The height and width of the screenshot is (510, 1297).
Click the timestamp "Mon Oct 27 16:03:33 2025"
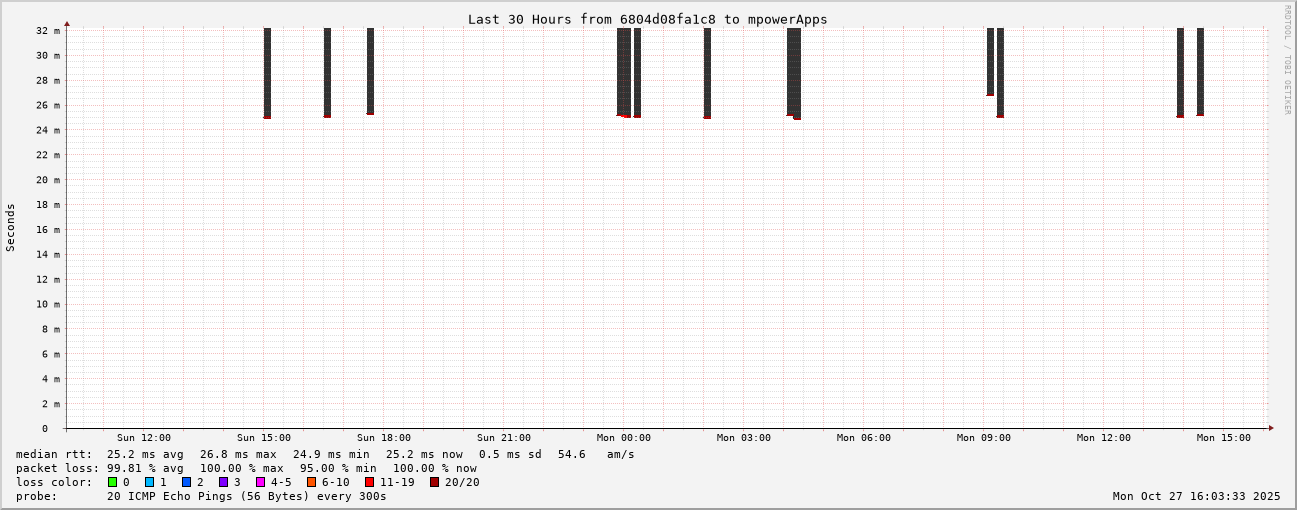(1196, 496)
